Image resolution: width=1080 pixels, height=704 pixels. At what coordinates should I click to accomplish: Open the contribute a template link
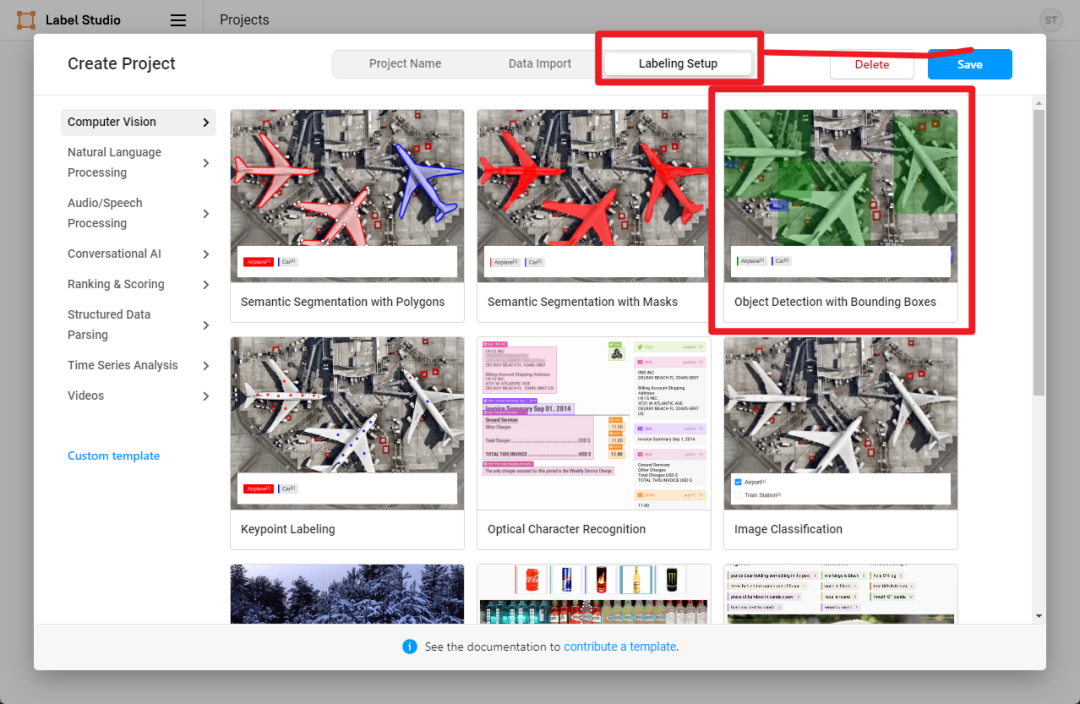coord(620,647)
